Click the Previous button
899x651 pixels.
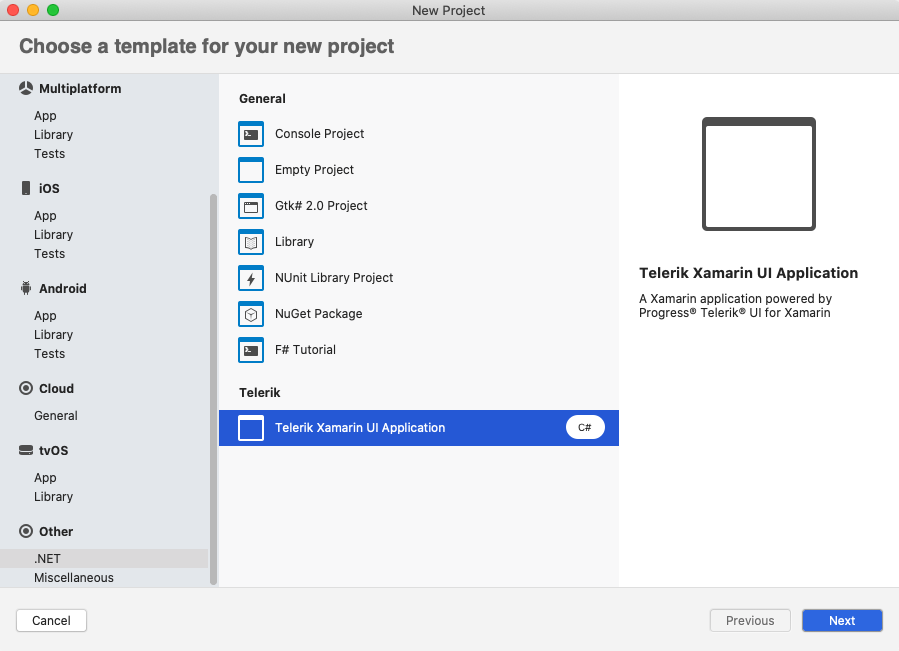tap(750, 621)
